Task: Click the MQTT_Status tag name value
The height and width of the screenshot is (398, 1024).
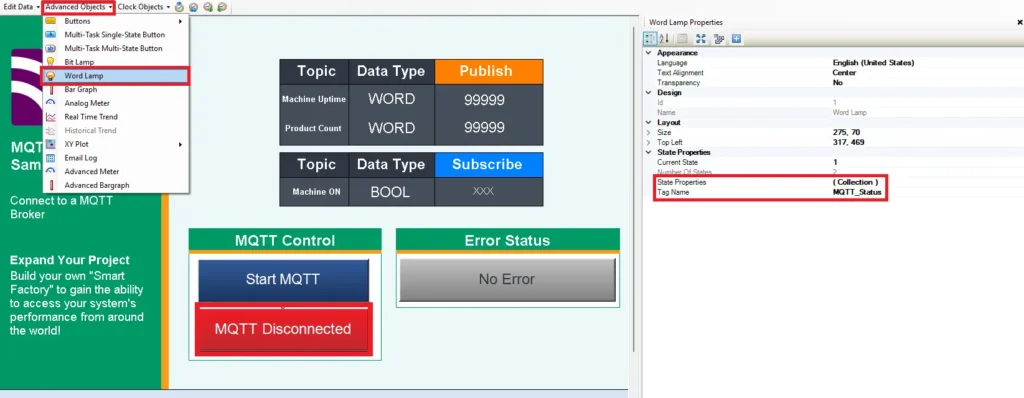Action: point(857,193)
